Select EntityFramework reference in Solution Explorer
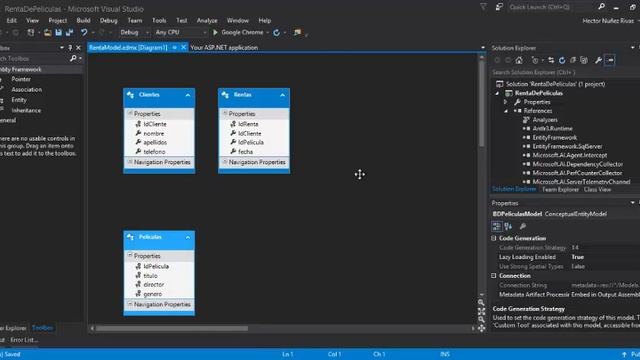Screen dimensions: 640x360 coord(555,138)
